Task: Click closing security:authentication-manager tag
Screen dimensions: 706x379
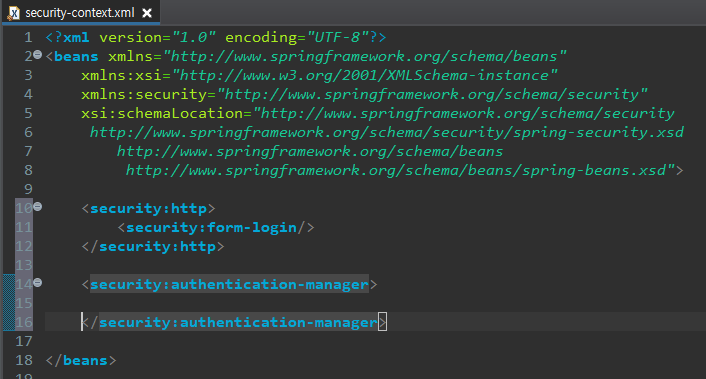Action: pyautogui.click(x=234, y=322)
